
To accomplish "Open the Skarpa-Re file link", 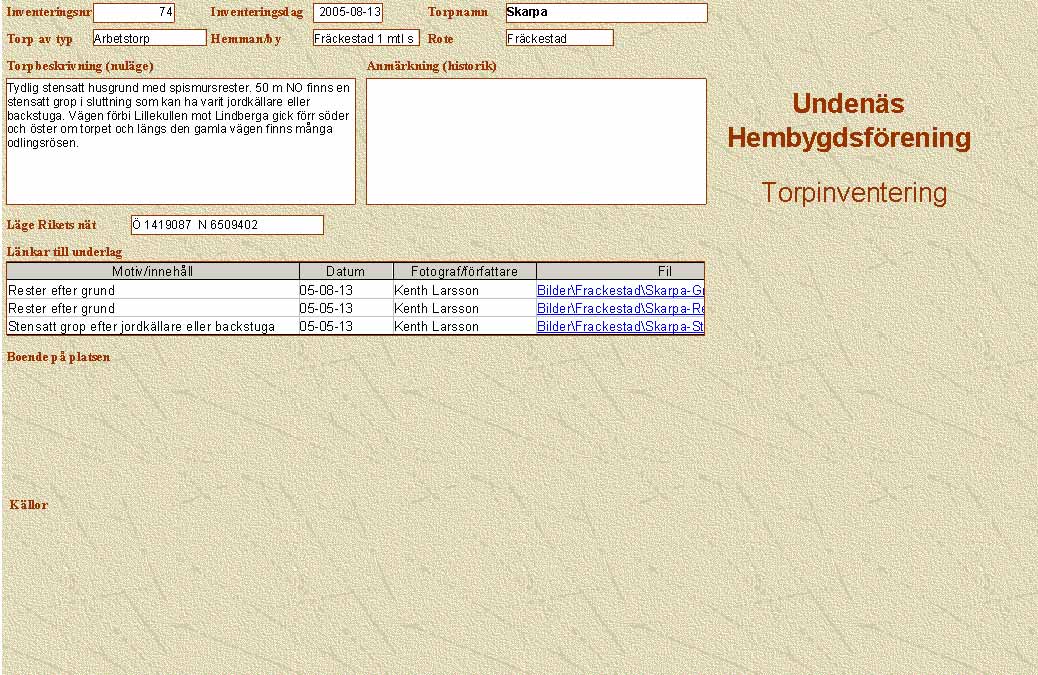I will (x=620, y=309).
